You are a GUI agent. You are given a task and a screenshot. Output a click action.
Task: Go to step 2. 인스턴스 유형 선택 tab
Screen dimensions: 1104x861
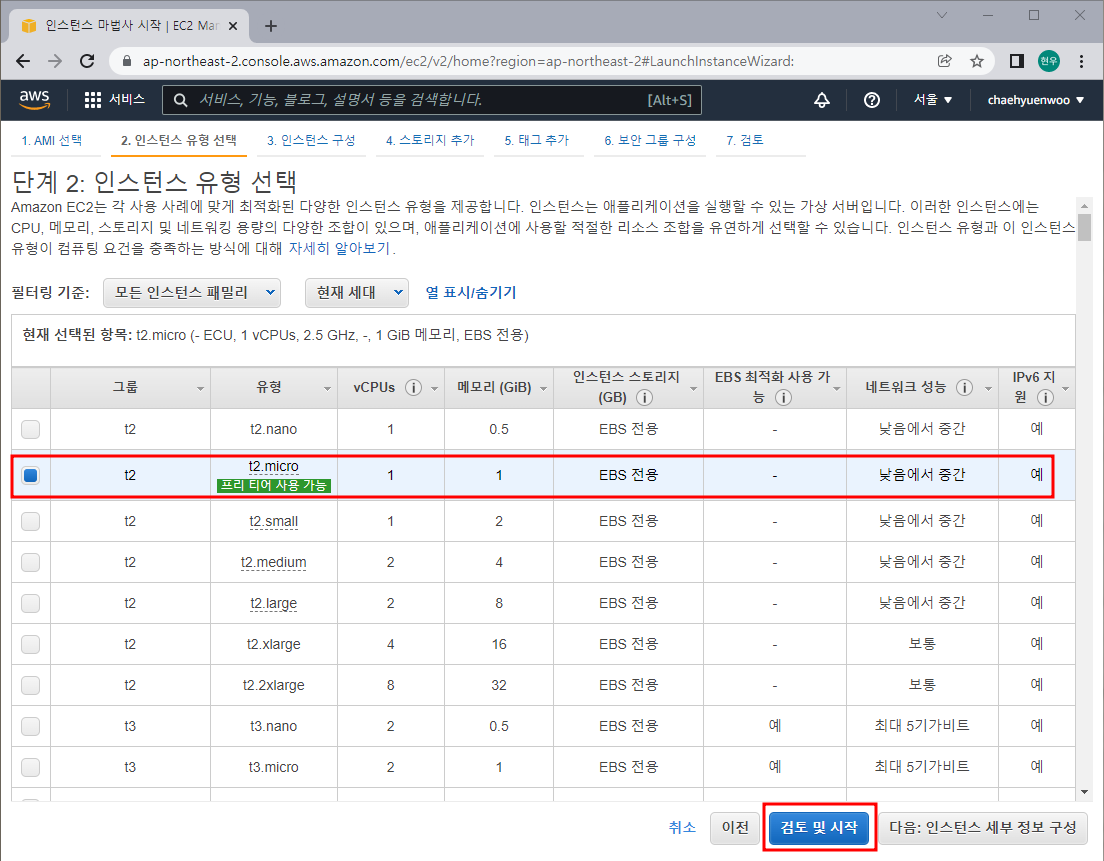[x=179, y=140]
